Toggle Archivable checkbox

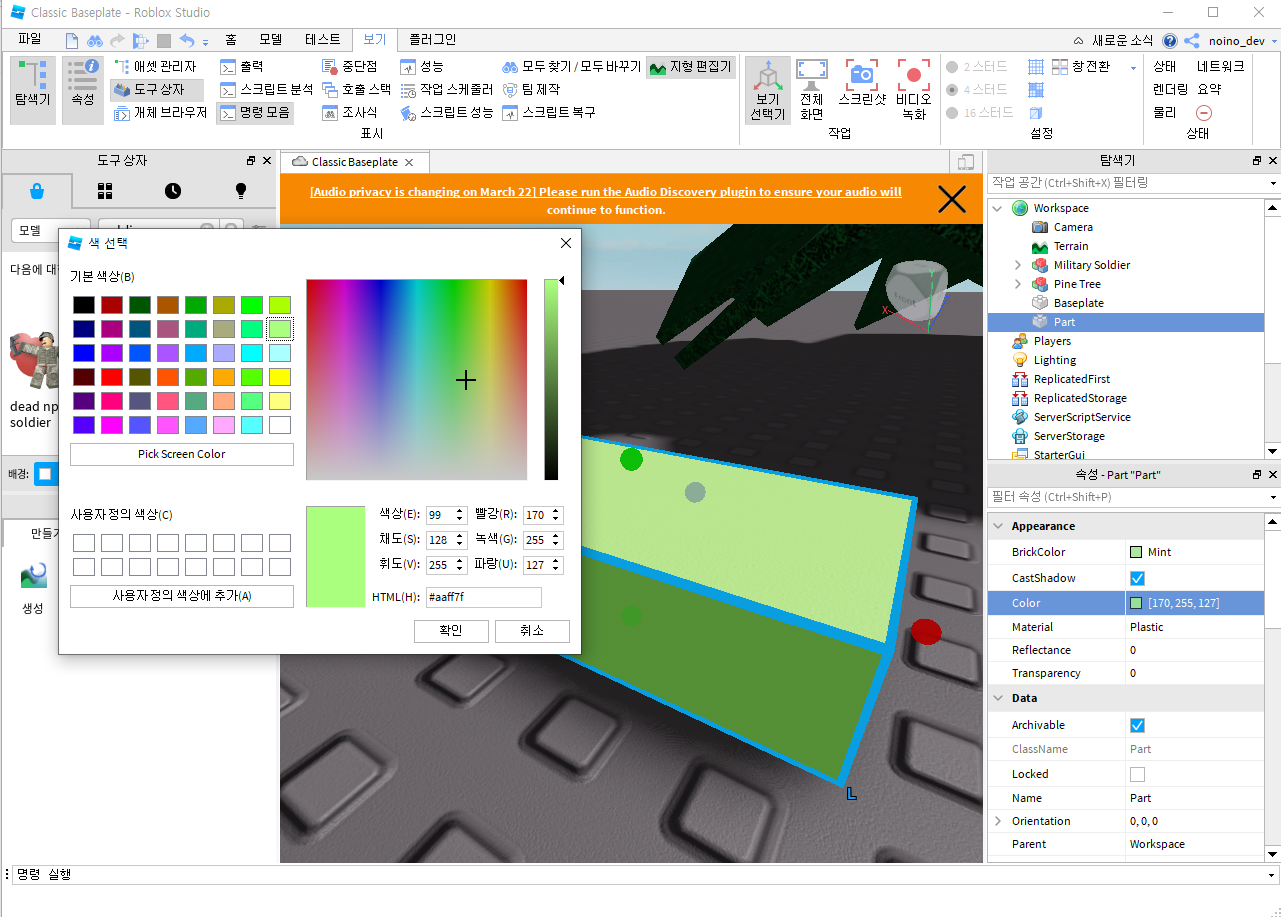coord(1137,725)
